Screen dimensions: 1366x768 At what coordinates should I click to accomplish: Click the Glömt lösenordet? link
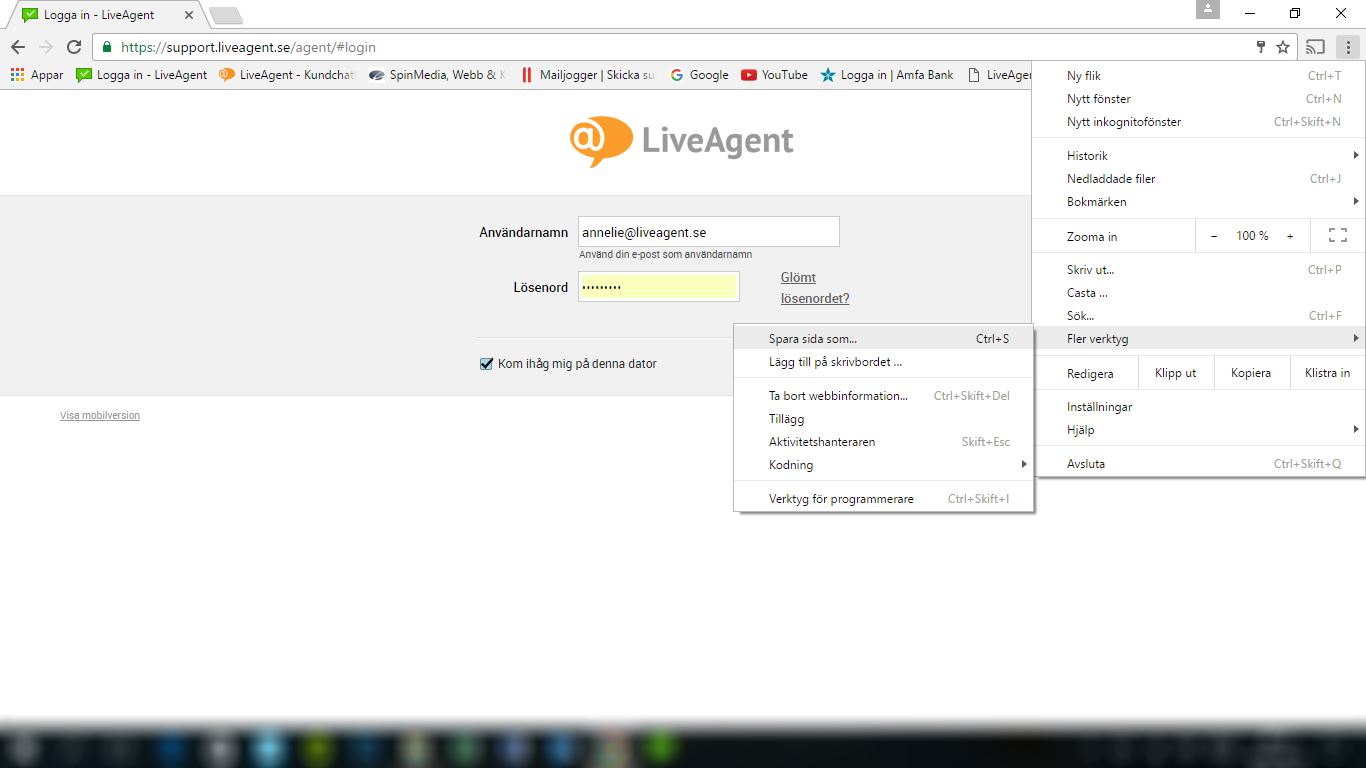pyautogui.click(x=815, y=288)
